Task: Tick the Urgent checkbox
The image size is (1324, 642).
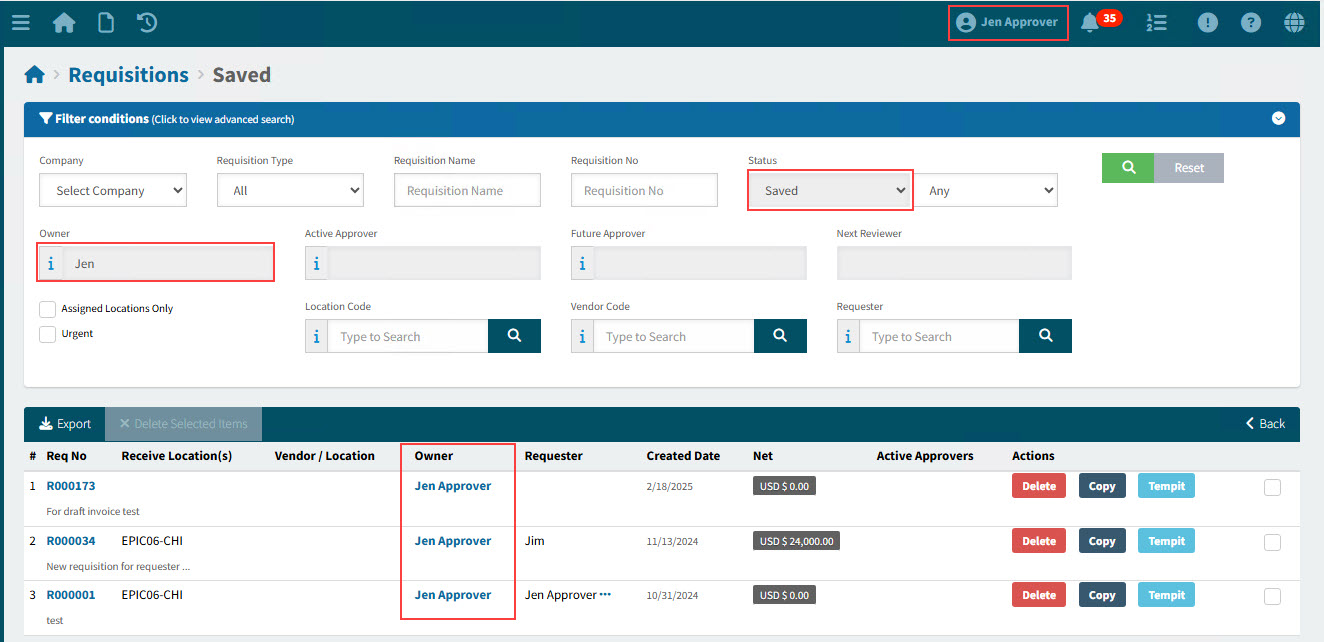Action: pos(47,334)
